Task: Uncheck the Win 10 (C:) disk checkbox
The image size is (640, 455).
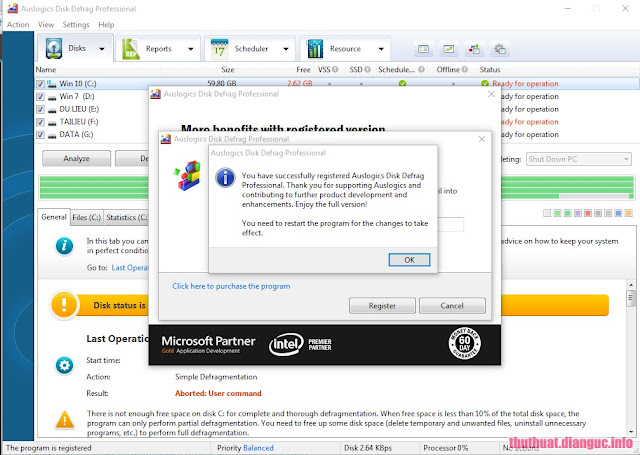Action: pos(40,84)
